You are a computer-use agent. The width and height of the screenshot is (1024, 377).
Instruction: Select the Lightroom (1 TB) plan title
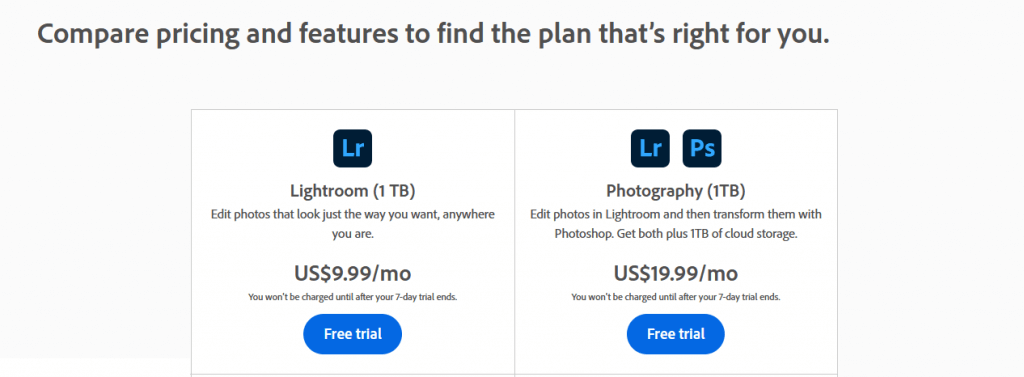353,191
